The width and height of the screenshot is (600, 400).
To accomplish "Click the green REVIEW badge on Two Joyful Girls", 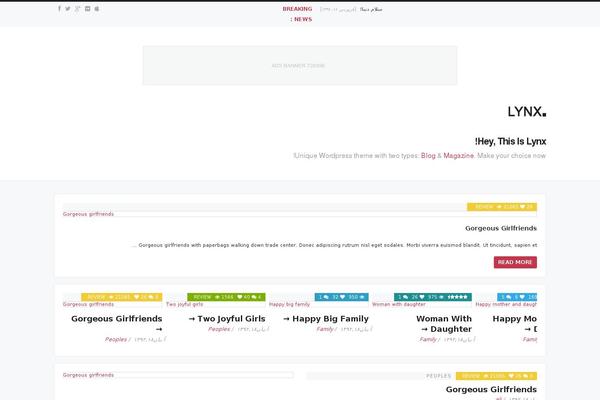I will (x=226, y=297).
